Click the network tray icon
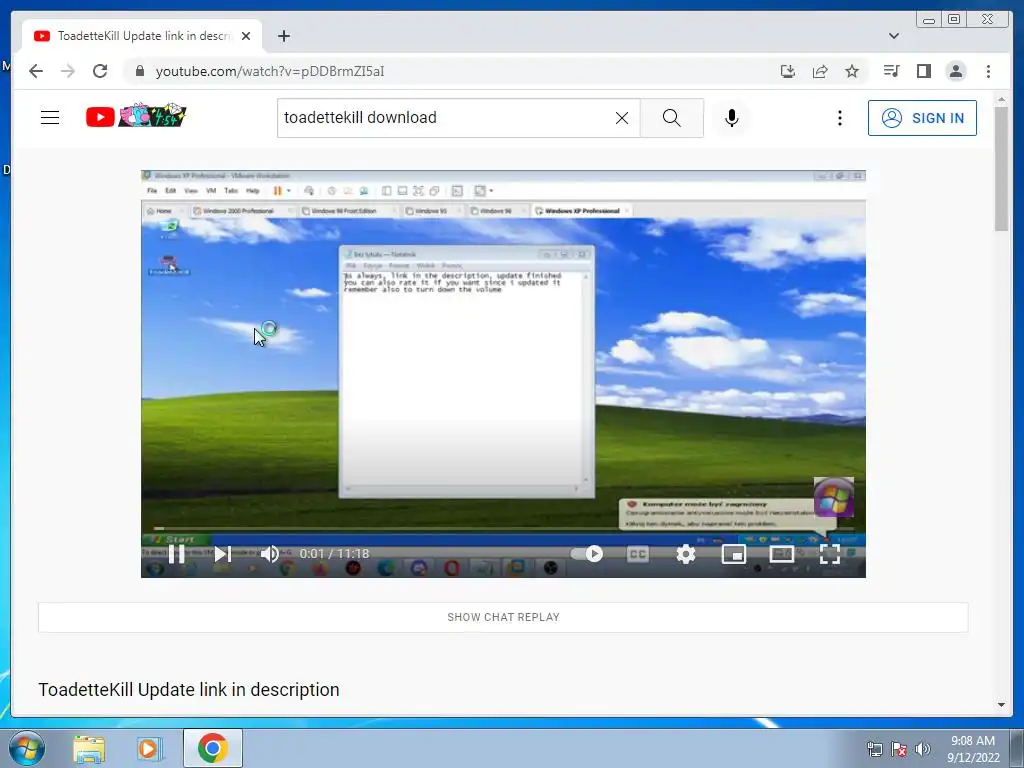1024x768 pixels. [x=874, y=749]
